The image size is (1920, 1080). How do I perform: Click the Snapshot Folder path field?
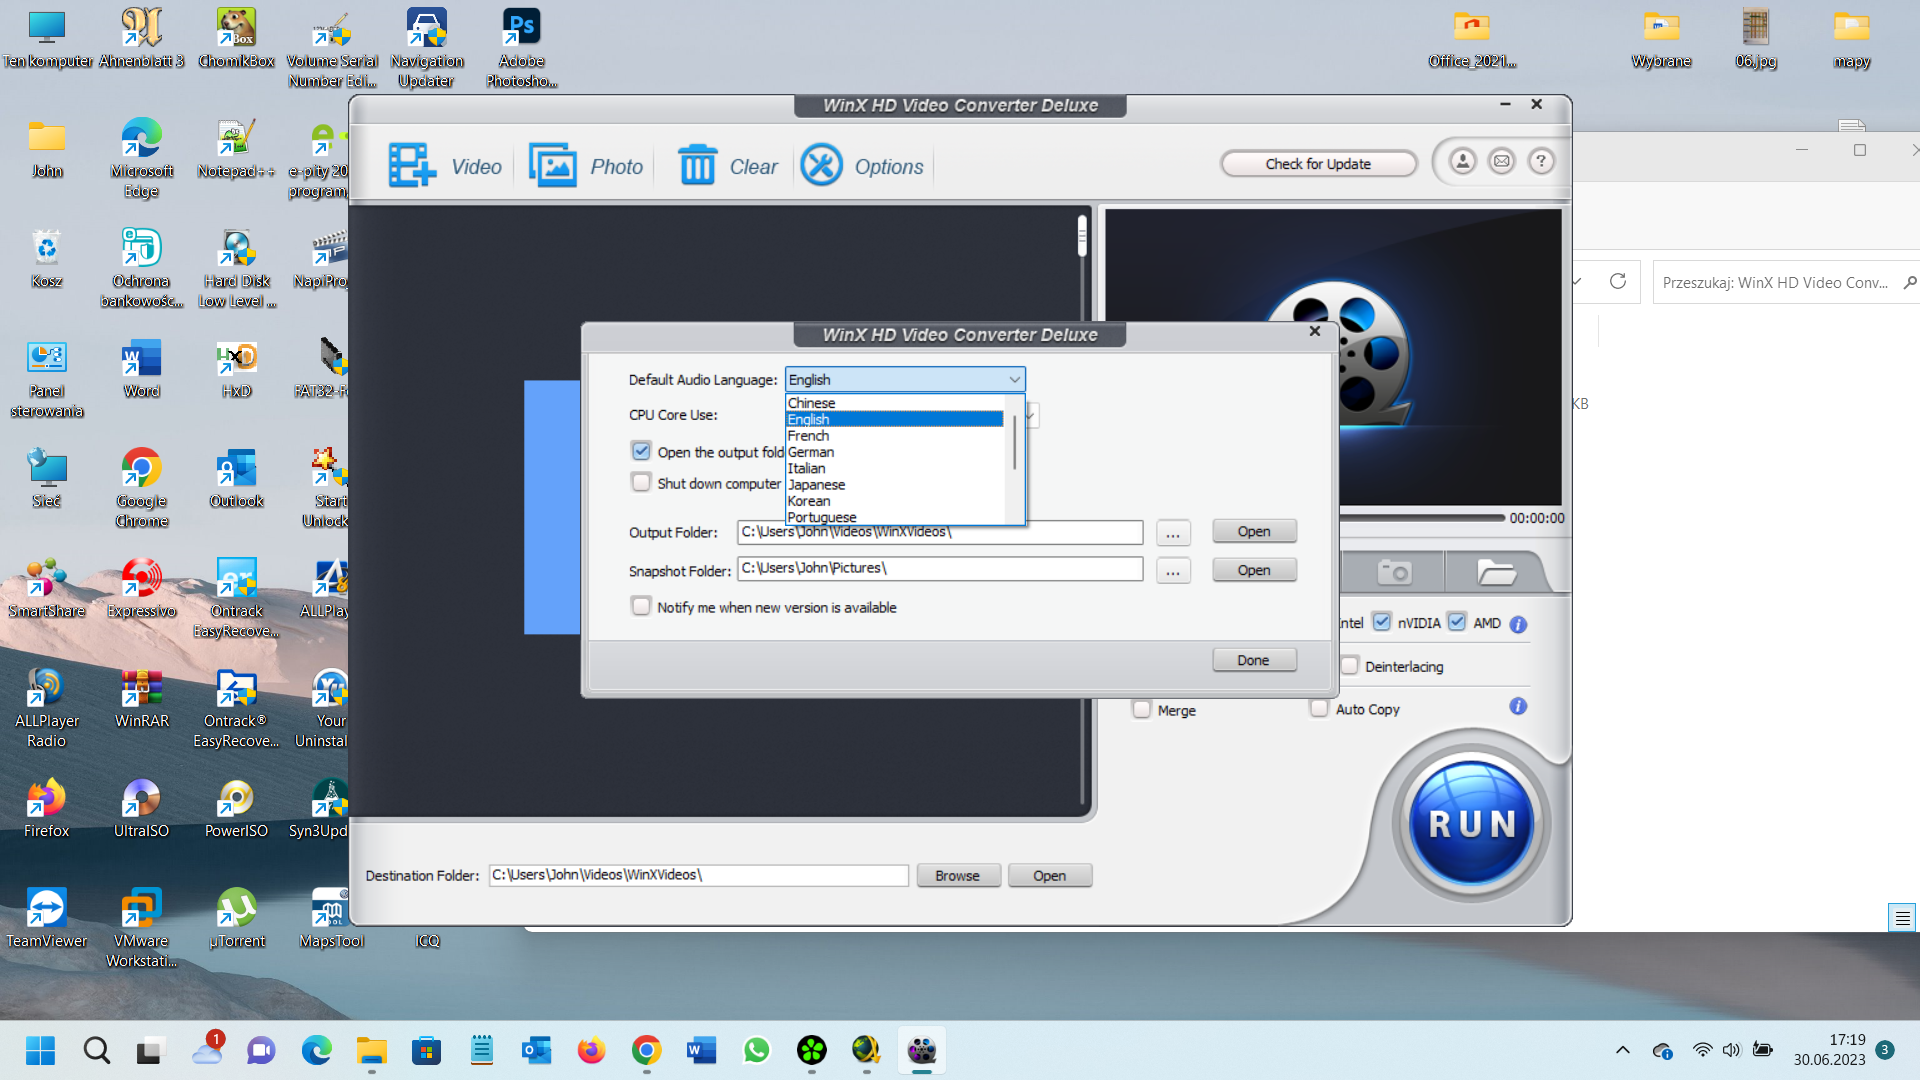pos(940,569)
